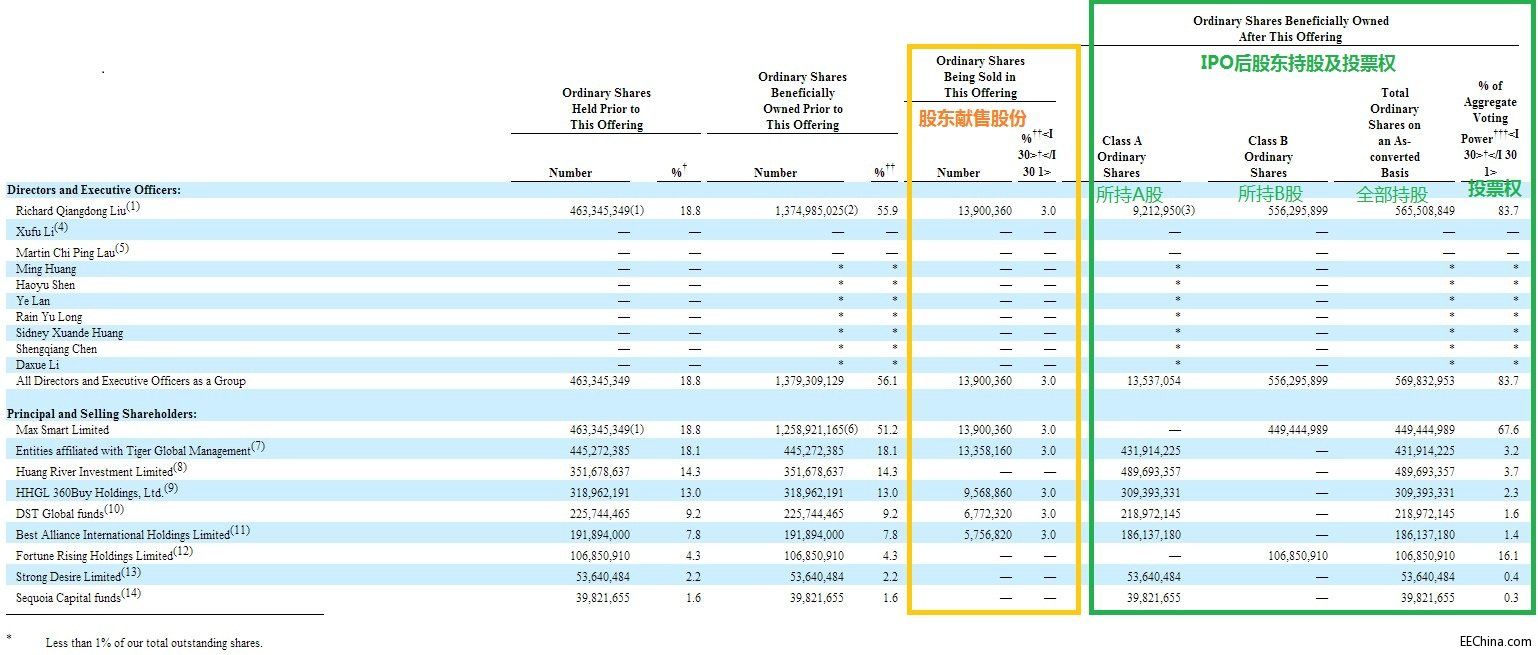The width and height of the screenshot is (1538, 655).
Task: Click the "Shengqiang Chen" row name
Action: tap(57, 349)
